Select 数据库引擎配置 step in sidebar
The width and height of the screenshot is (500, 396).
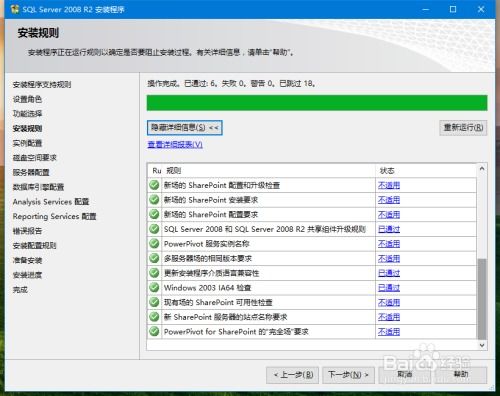38,187
